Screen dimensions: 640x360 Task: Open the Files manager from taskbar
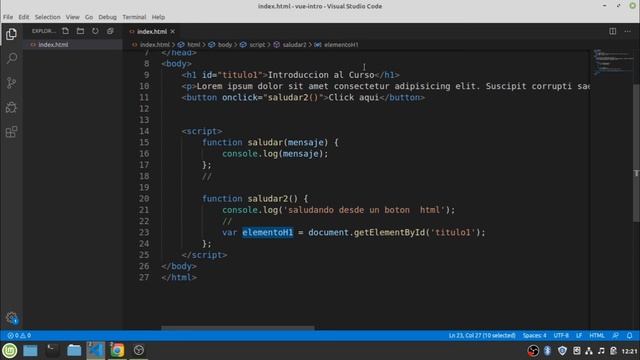(74, 351)
